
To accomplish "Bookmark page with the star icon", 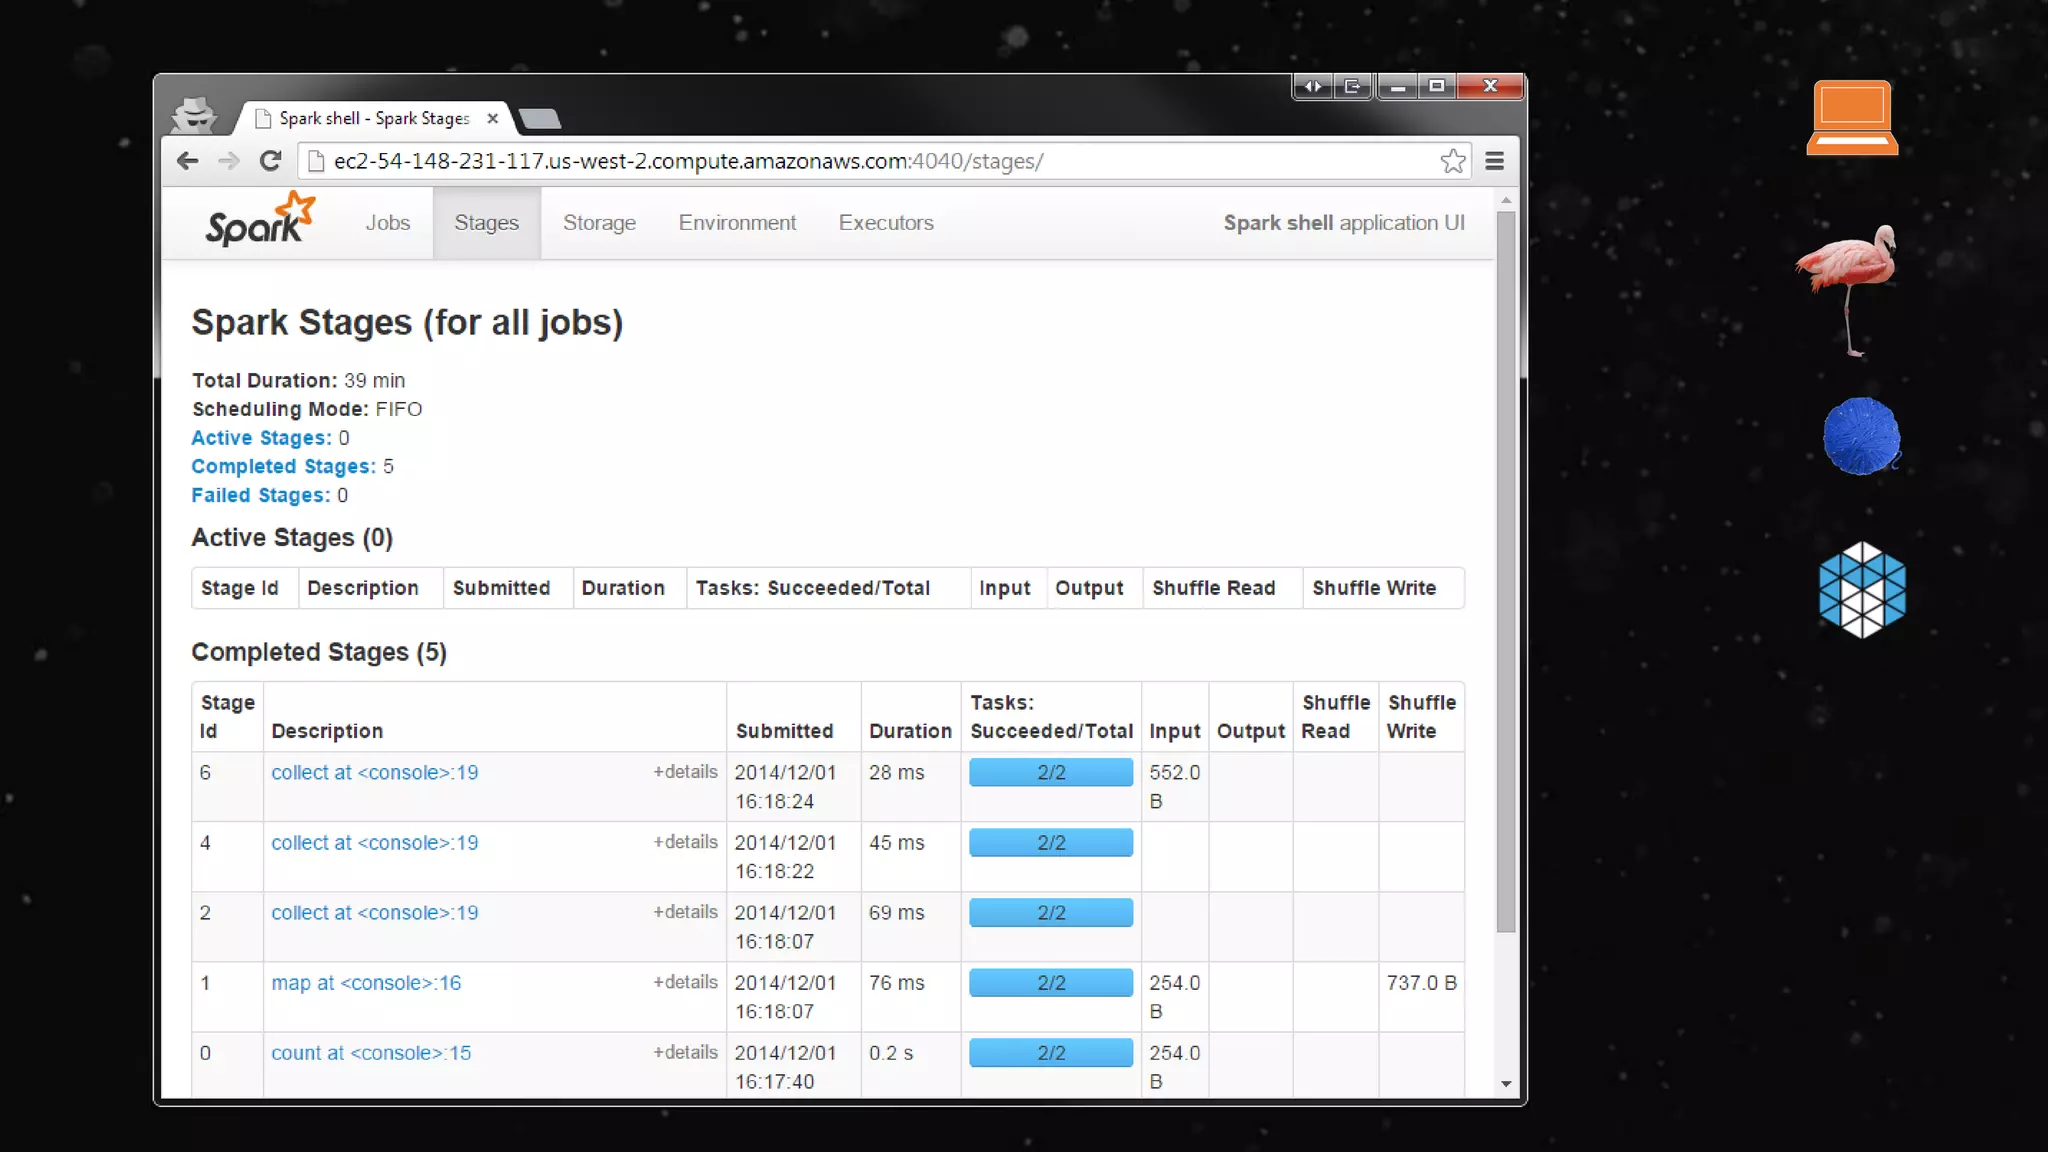I will [x=1452, y=161].
